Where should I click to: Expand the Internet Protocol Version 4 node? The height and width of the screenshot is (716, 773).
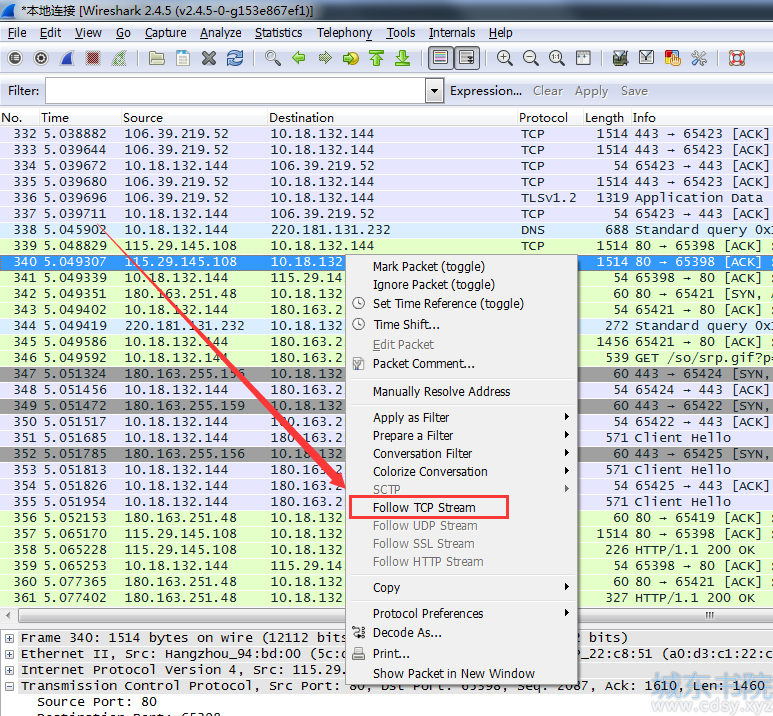[x=9, y=670]
